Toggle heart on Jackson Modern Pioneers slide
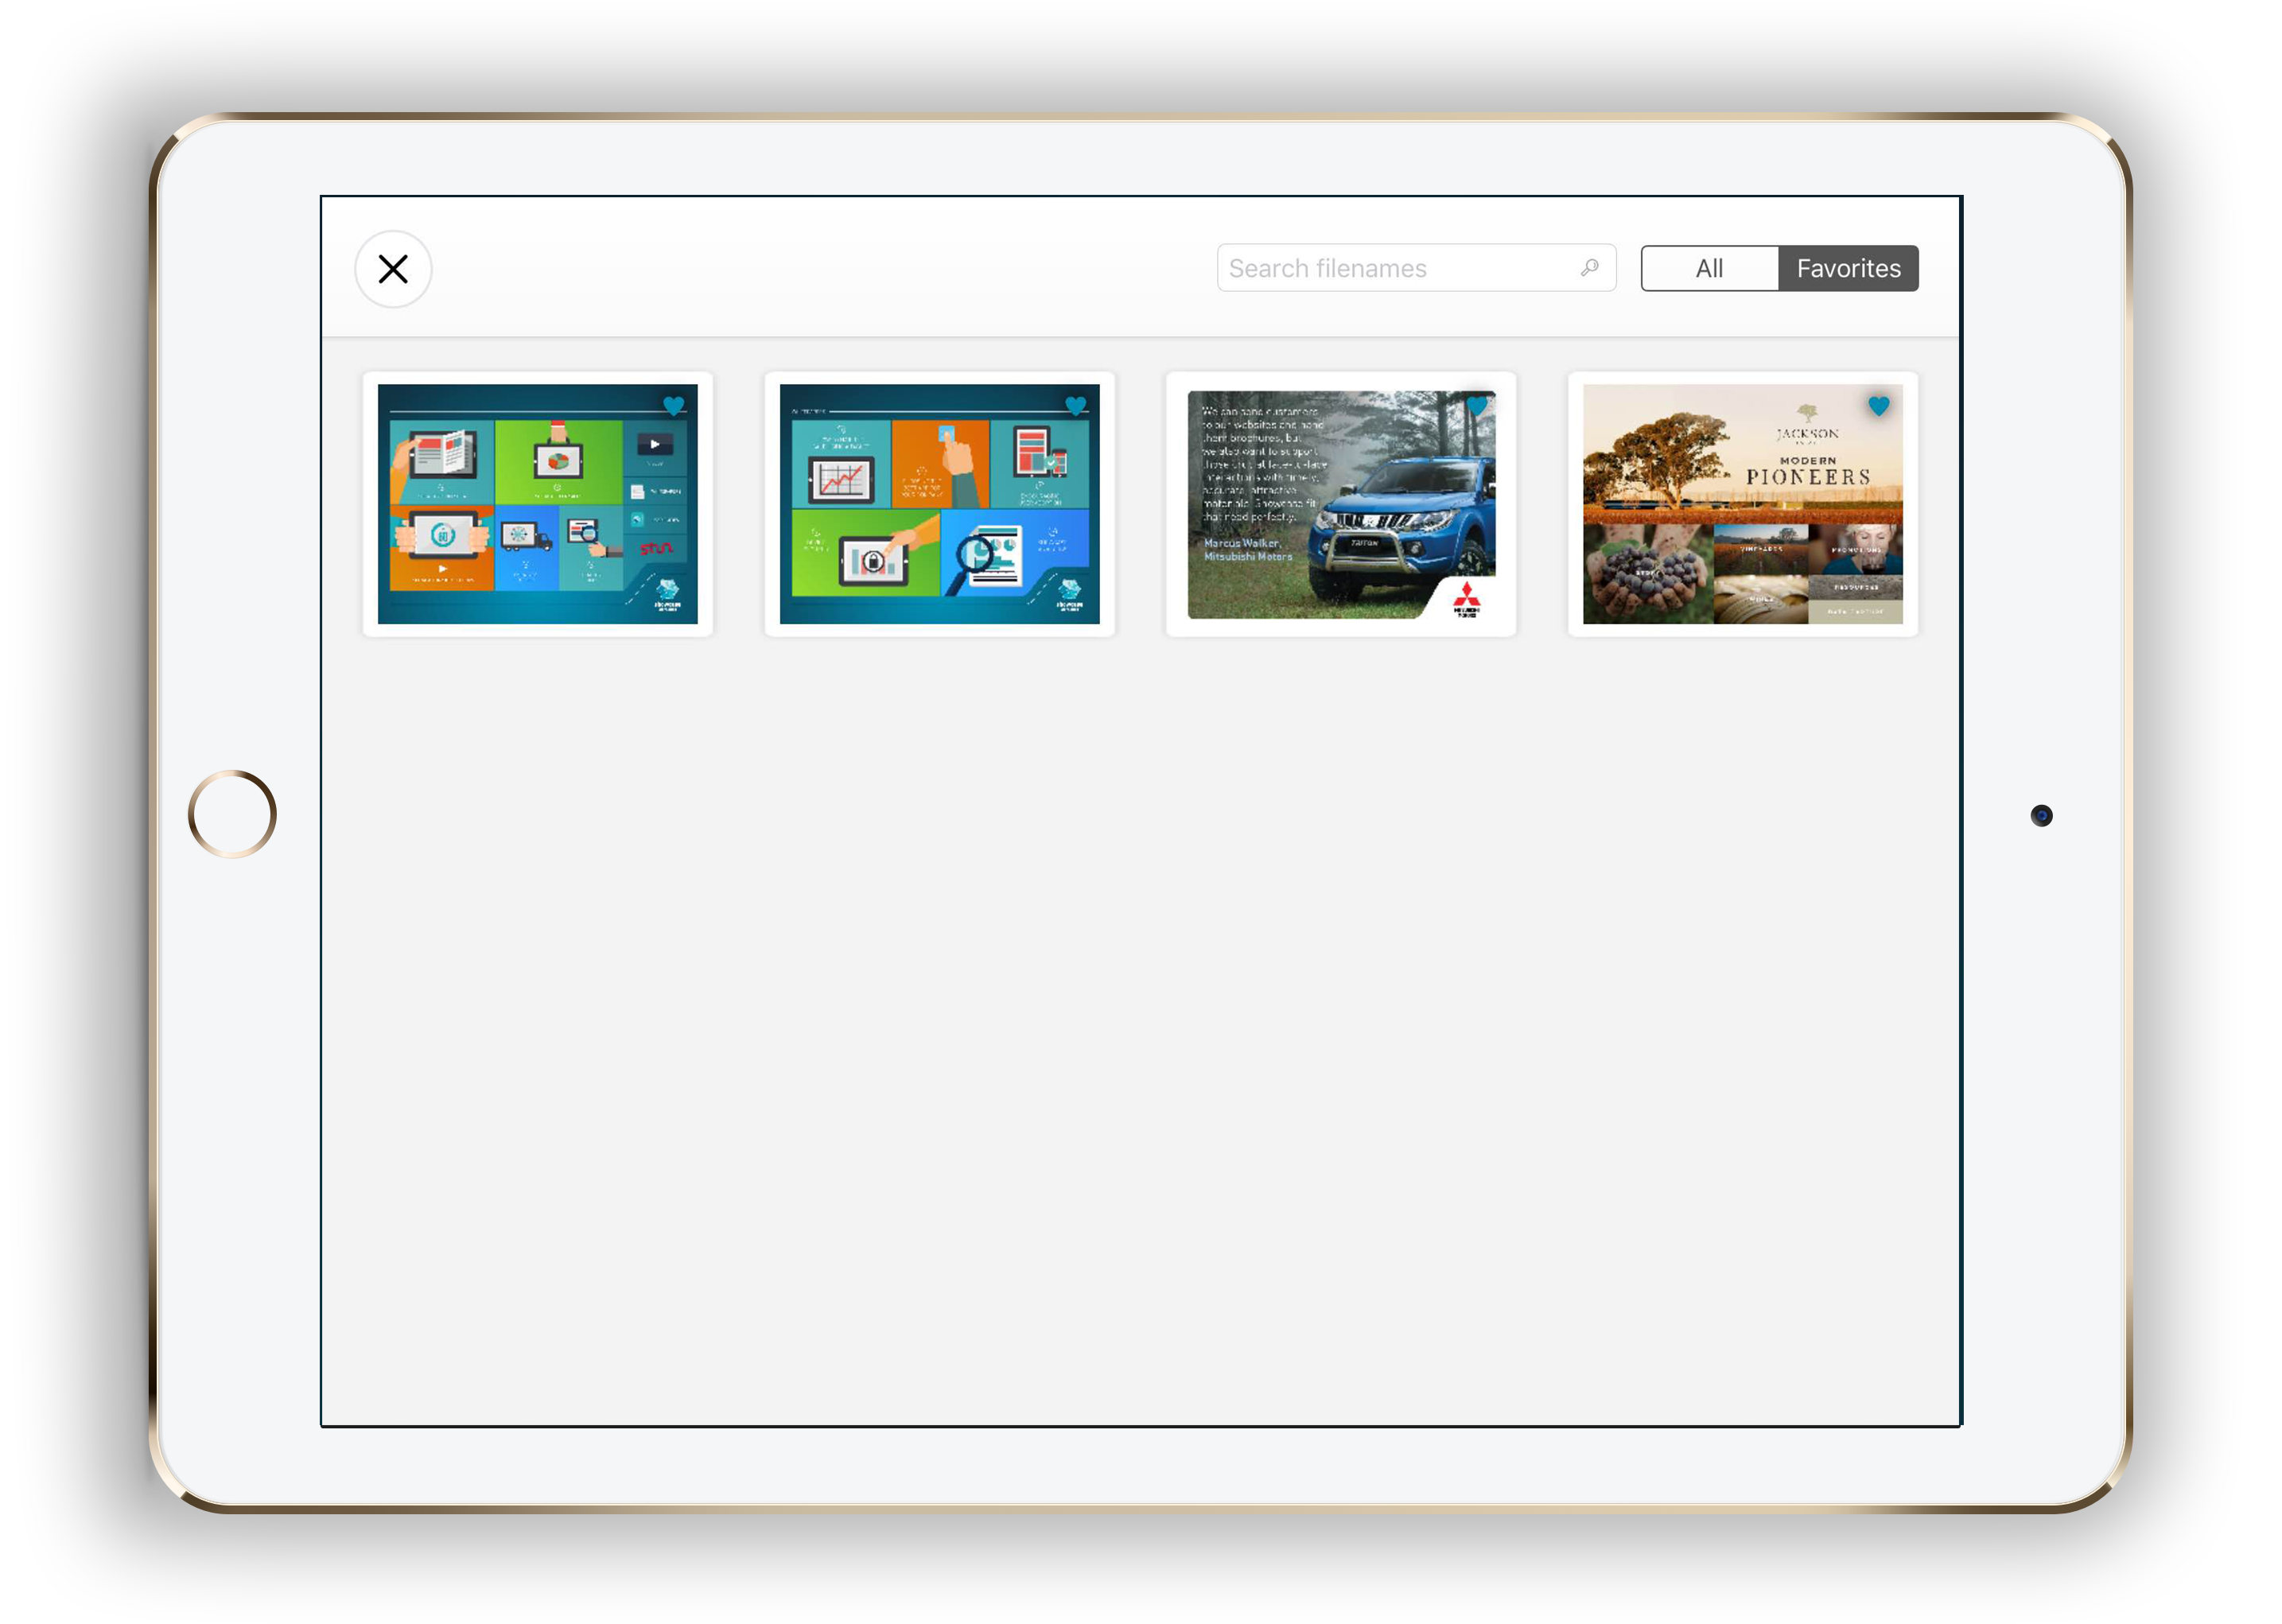2282x1624 pixels. [1878, 406]
